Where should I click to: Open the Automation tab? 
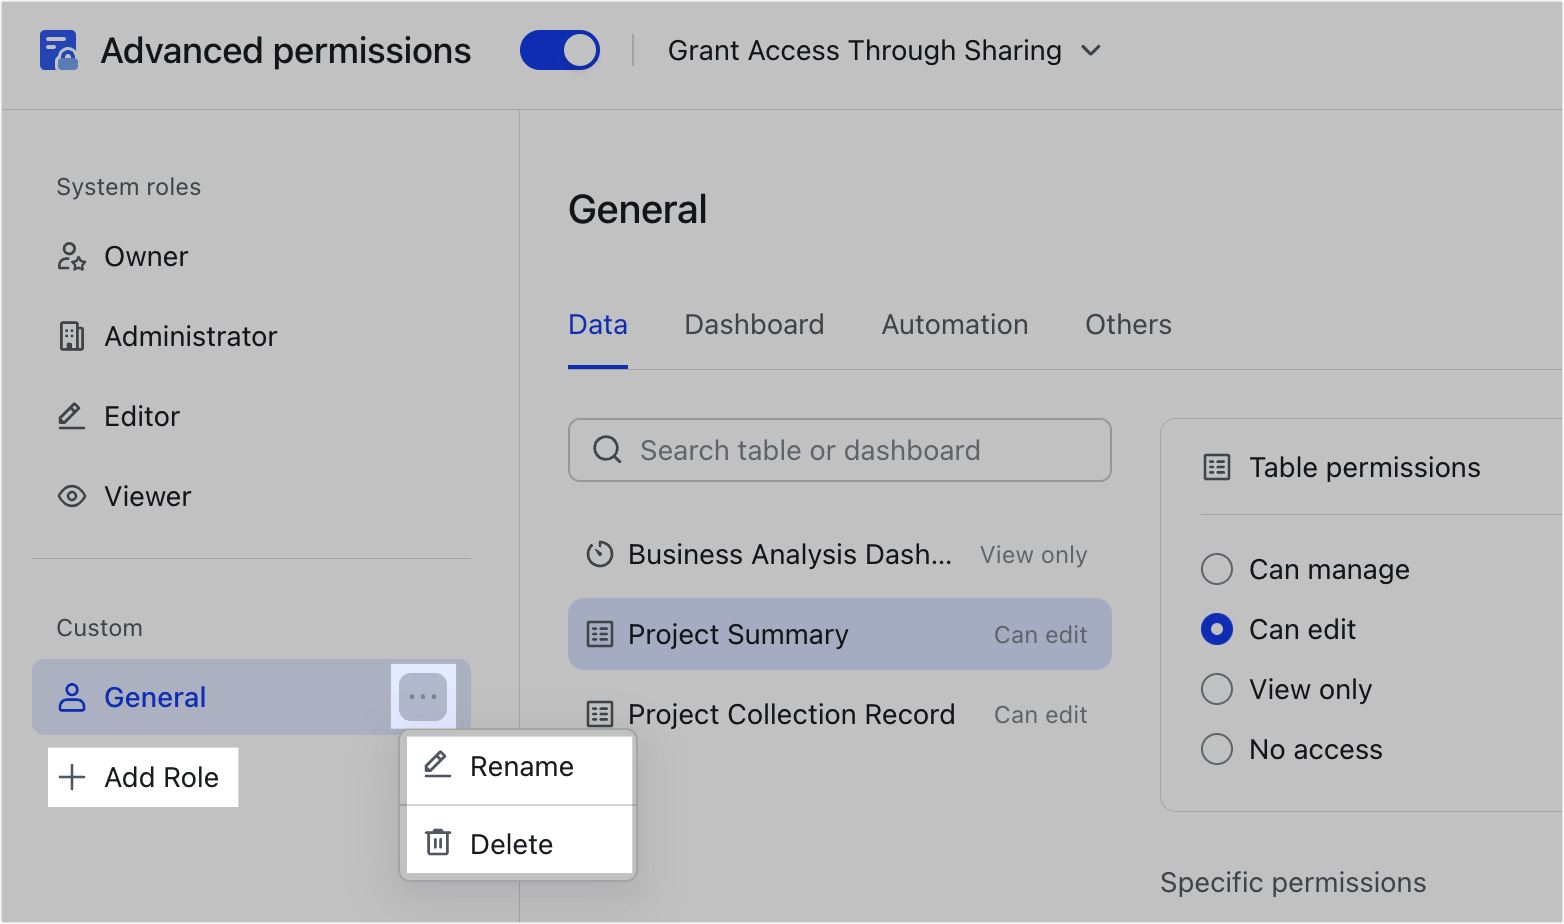(954, 324)
